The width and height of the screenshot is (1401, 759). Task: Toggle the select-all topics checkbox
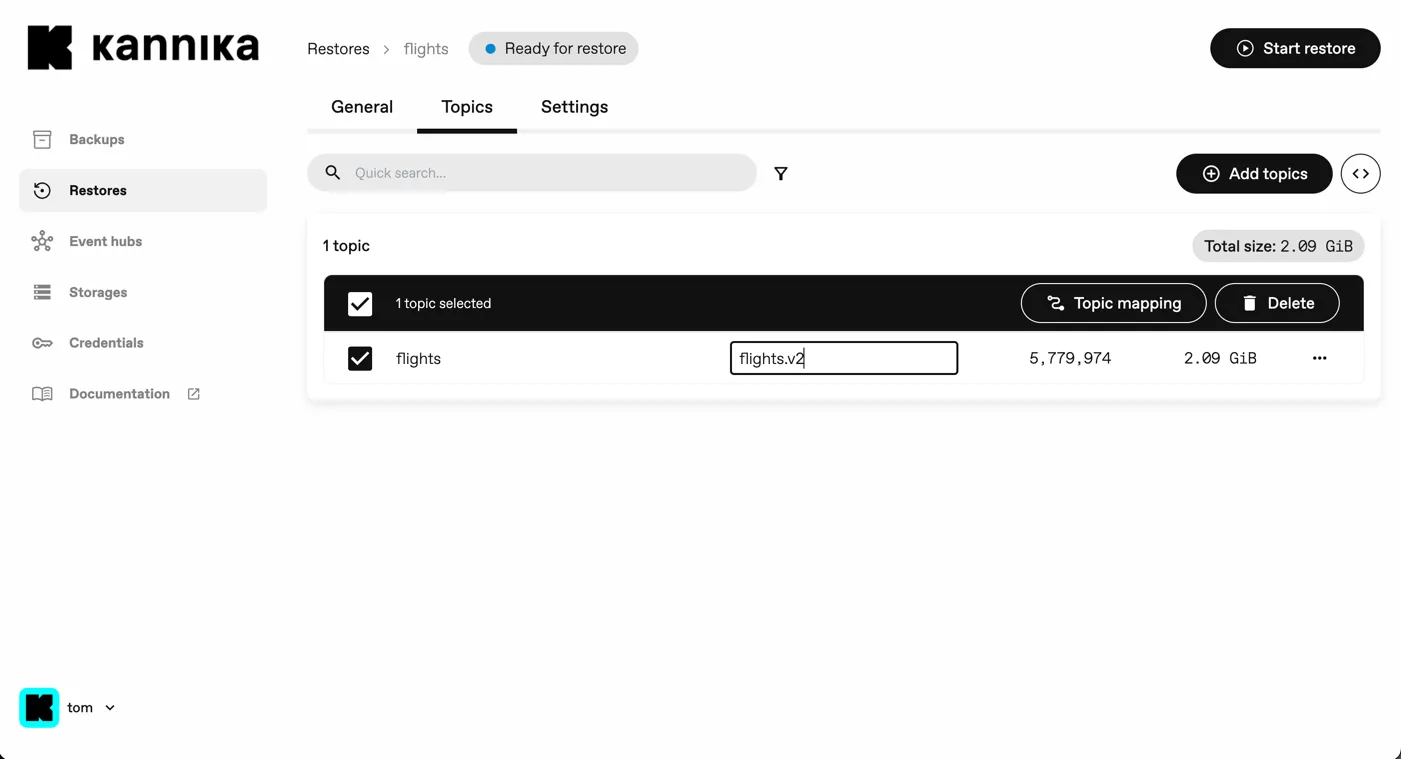coord(360,303)
